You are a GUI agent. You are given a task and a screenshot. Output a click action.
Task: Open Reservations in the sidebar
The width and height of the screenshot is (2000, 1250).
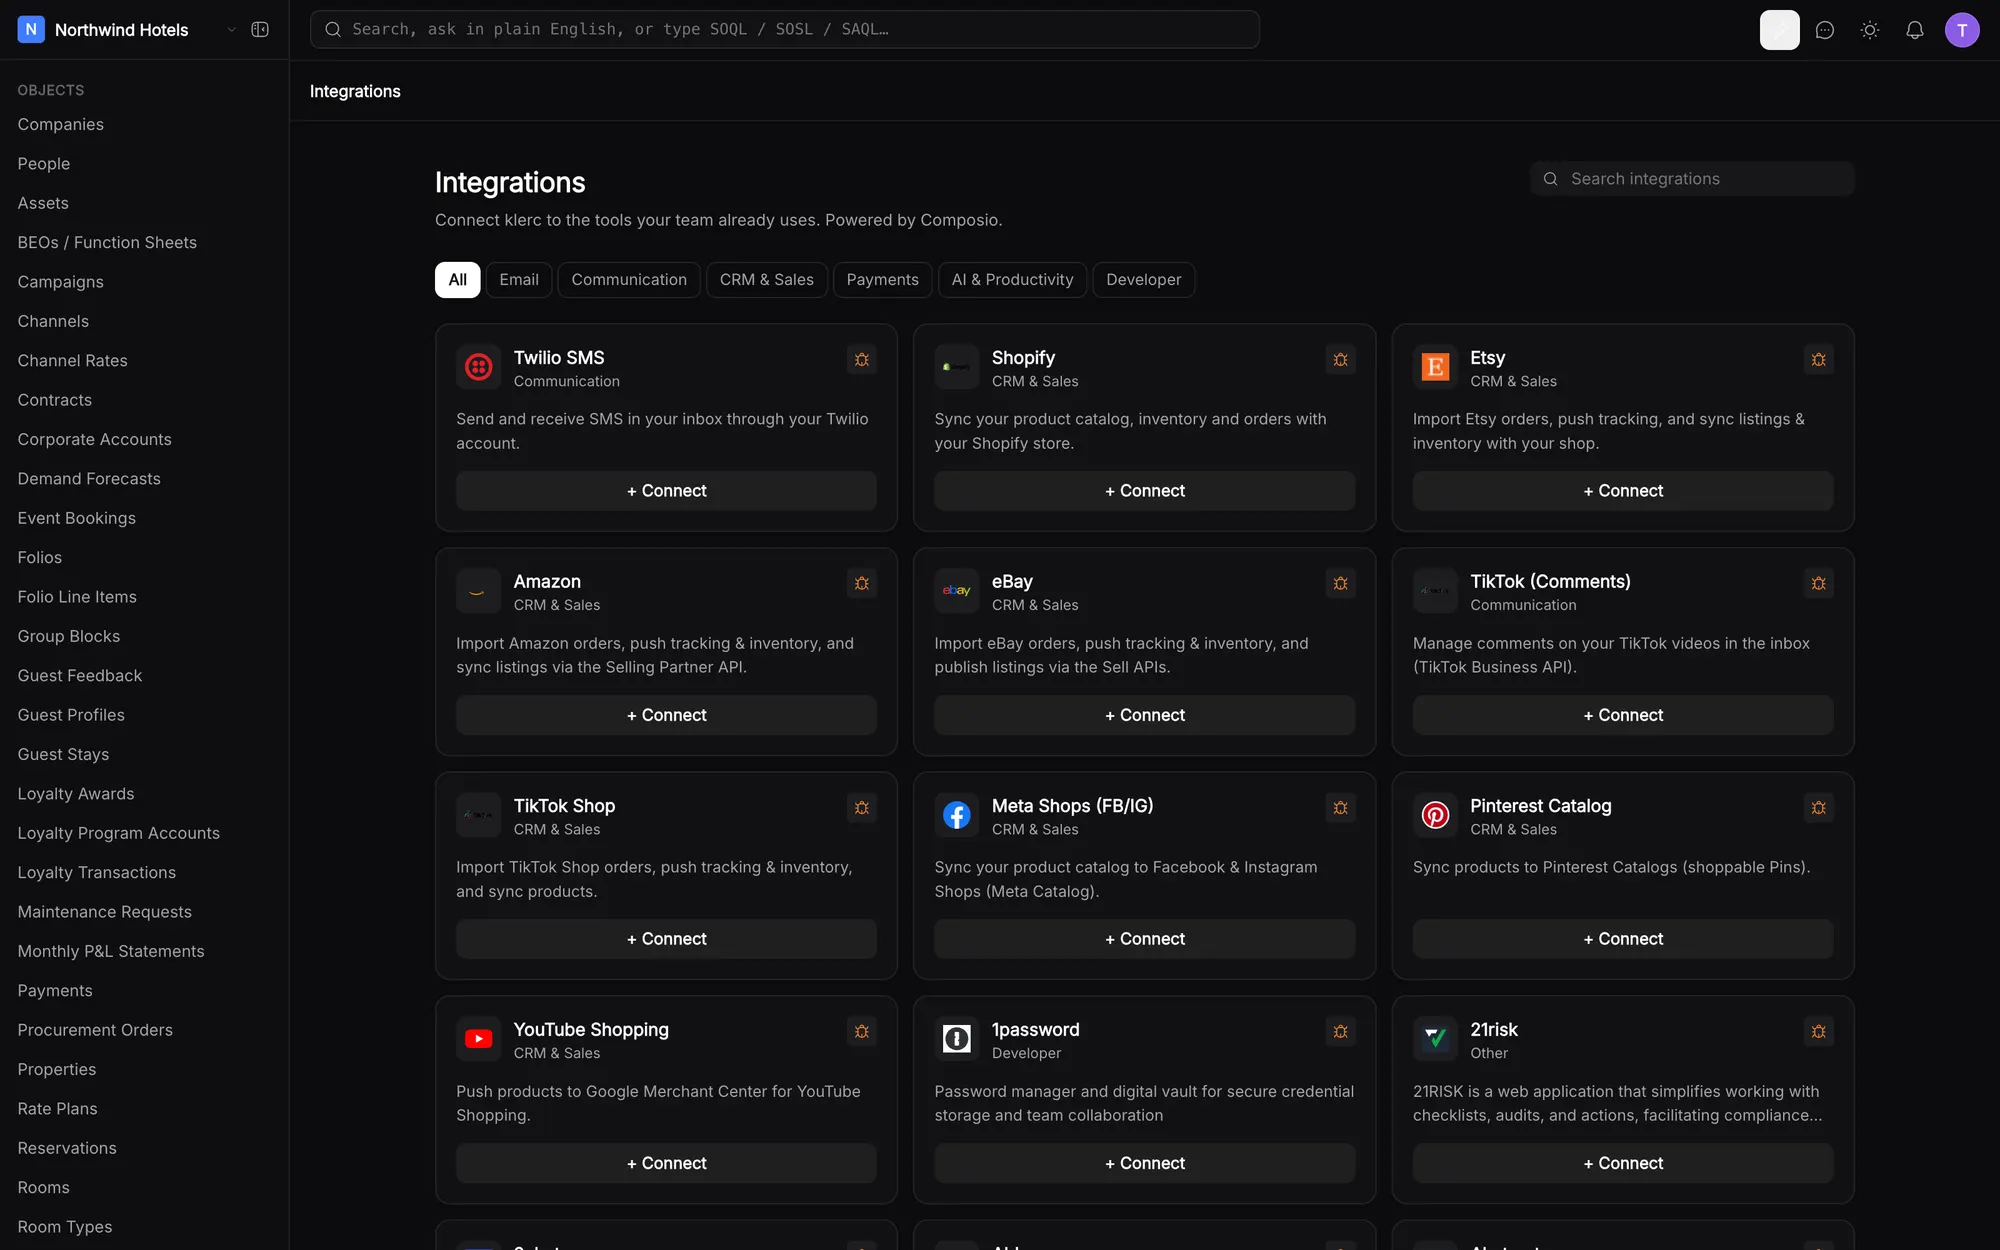pyautogui.click(x=67, y=1148)
